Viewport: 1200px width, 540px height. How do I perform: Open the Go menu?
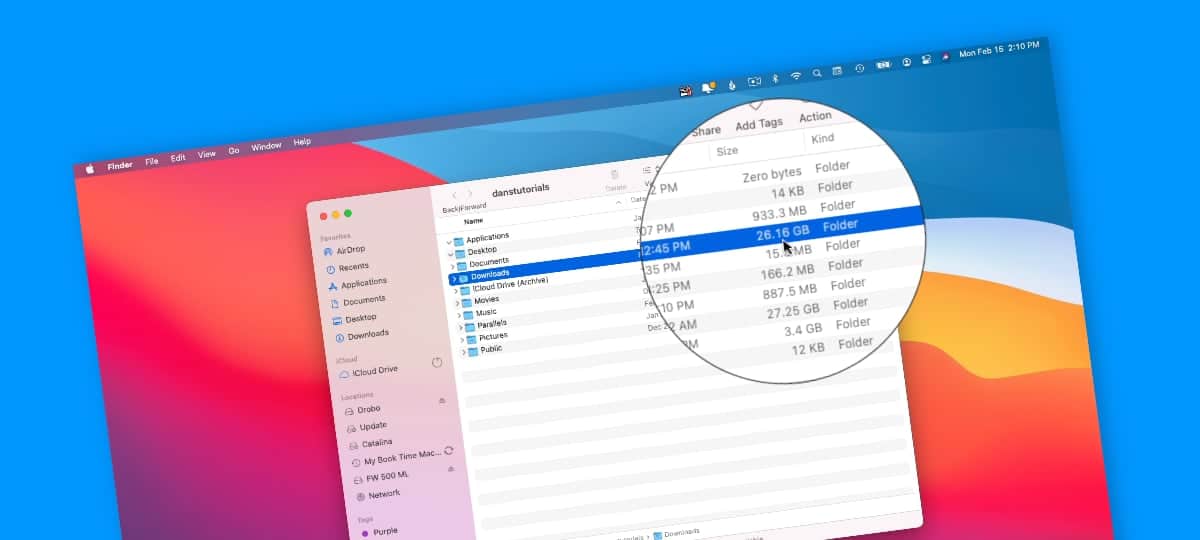click(234, 151)
